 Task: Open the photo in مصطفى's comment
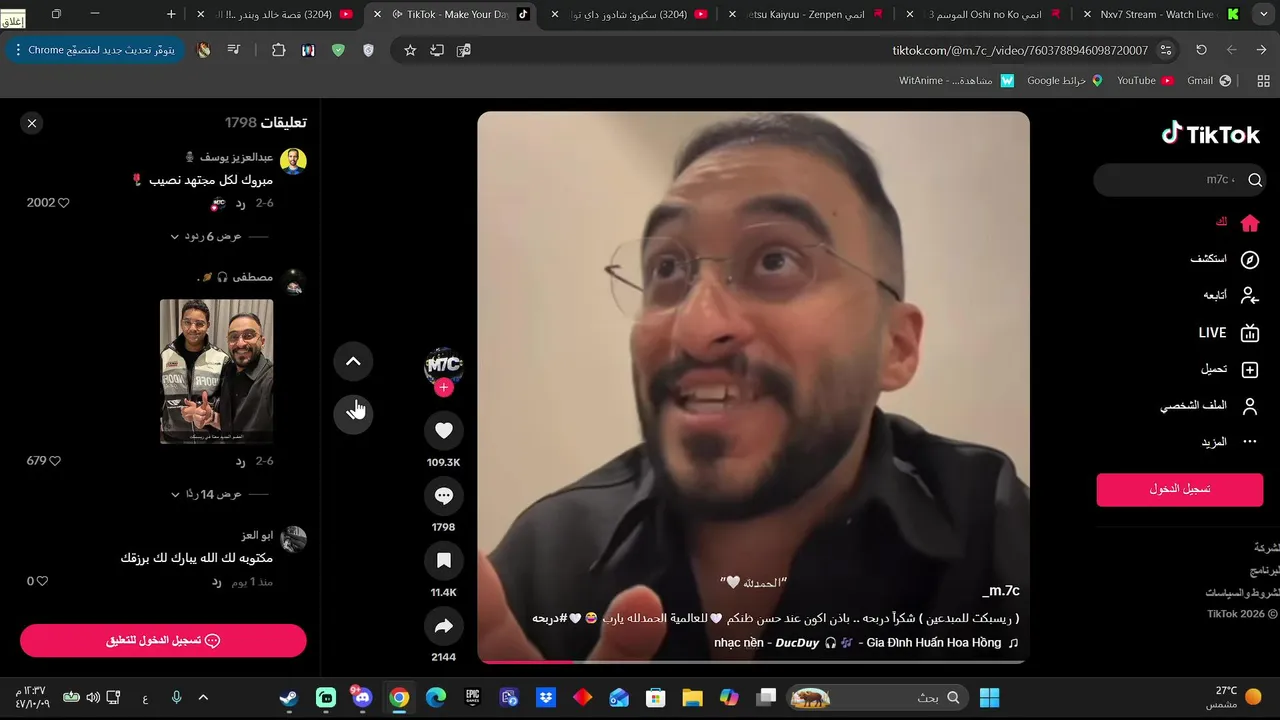point(216,371)
